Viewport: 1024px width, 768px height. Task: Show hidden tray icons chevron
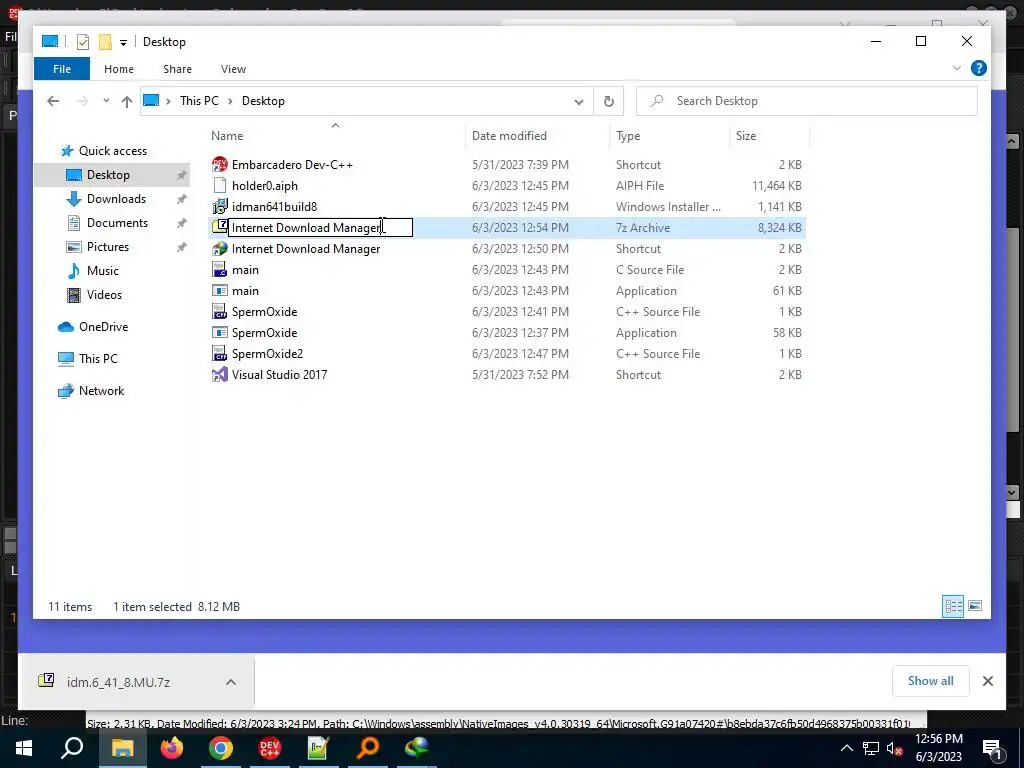click(x=846, y=748)
